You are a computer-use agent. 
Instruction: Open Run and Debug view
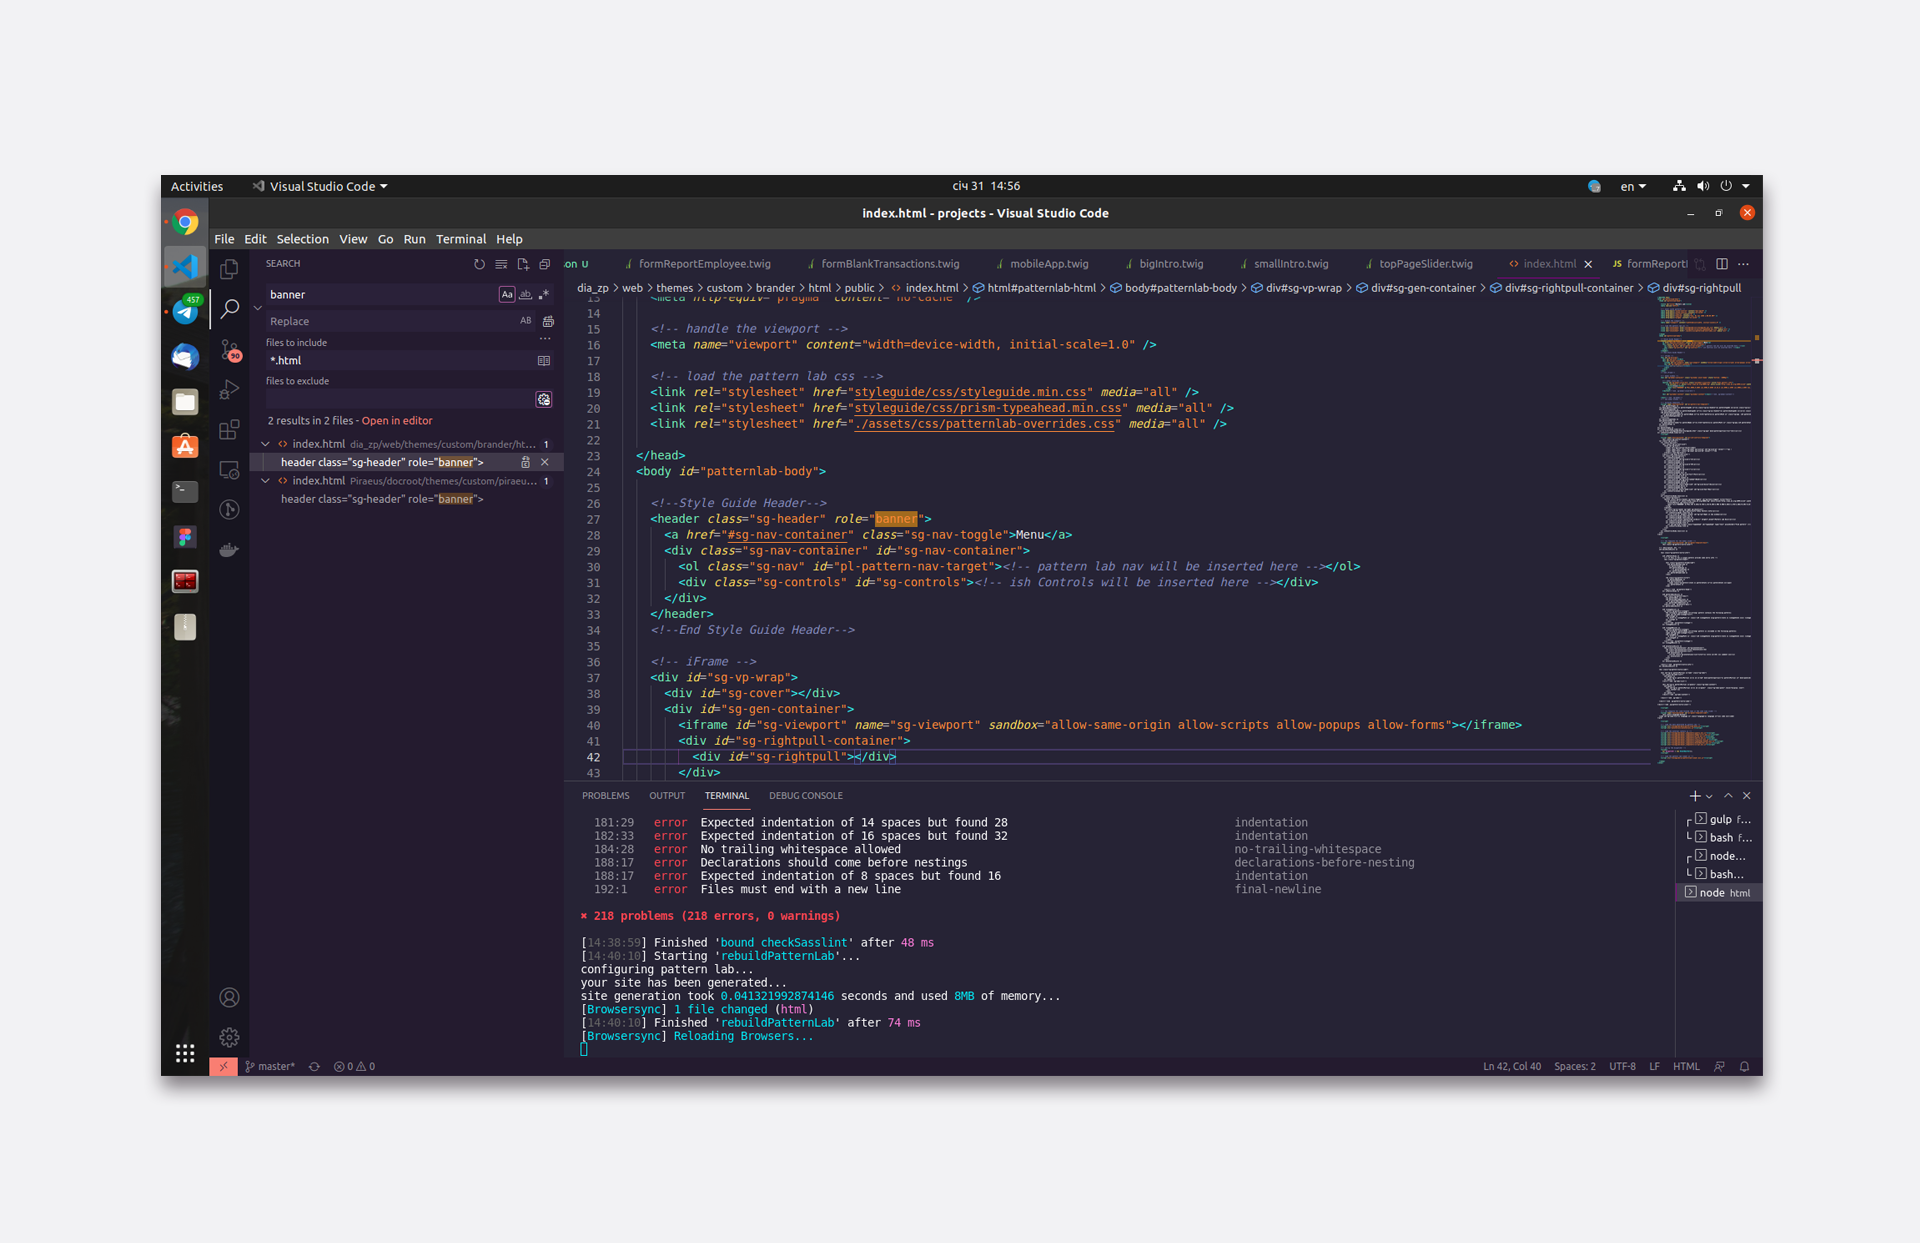pyautogui.click(x=229, y=389)
